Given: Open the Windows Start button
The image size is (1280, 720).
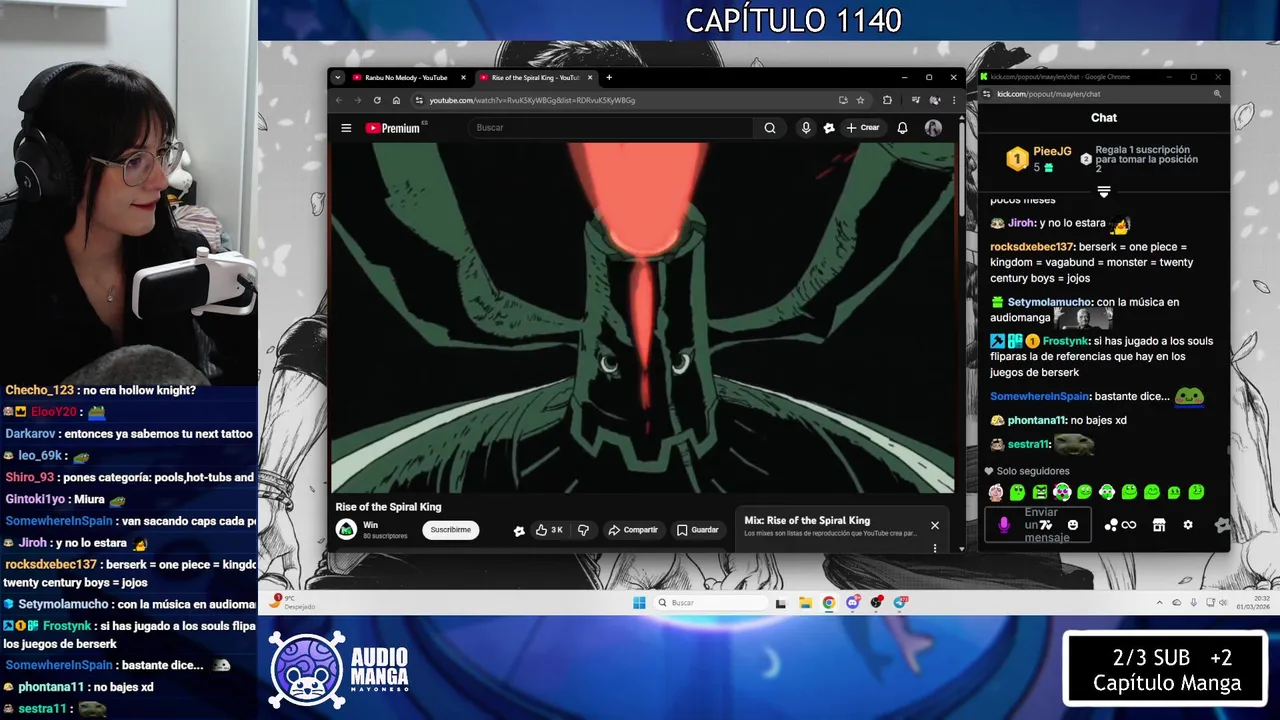Looking at the screenshot, I should (639, 603).
